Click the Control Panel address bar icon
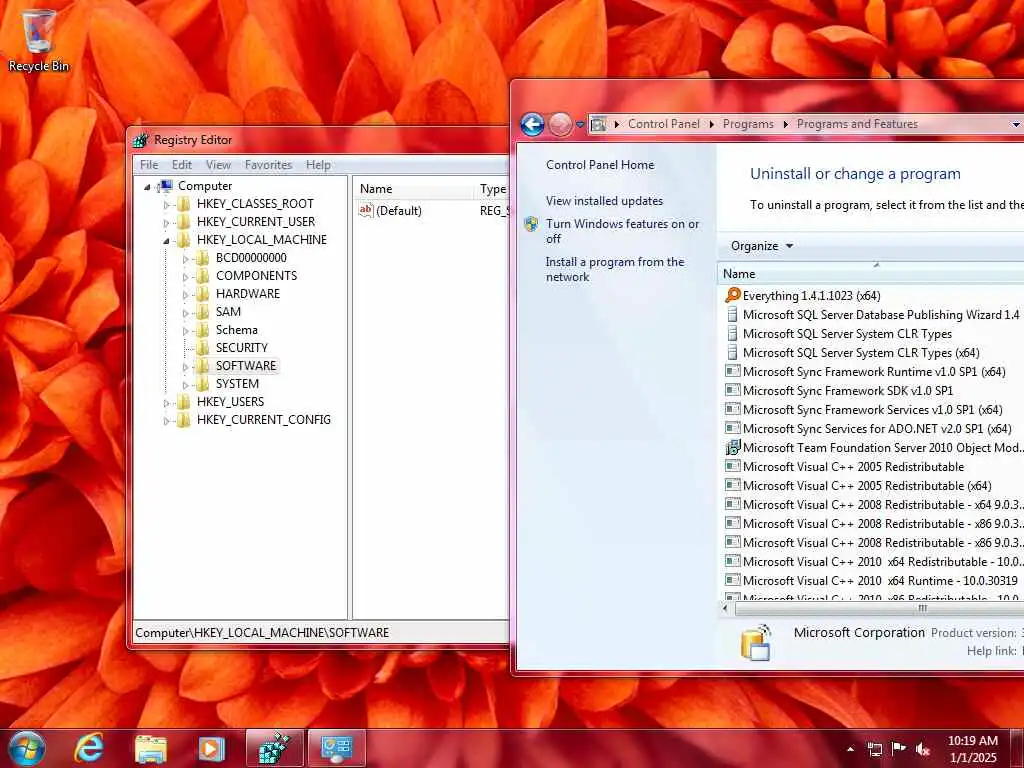Viewport: 1024px width, 768px height. pyautogui.click(x=599, y=124)
